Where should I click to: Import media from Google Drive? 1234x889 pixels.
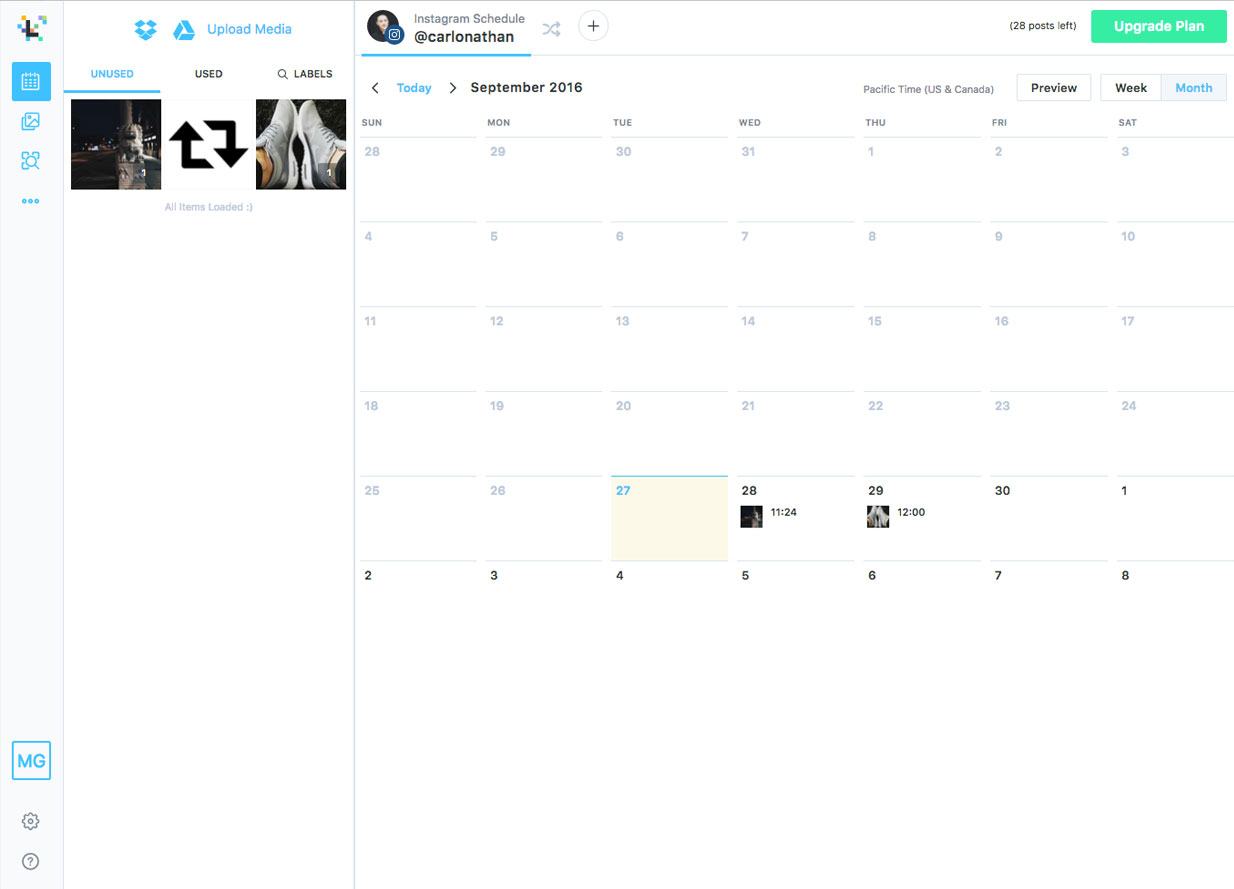coord(184,30)
